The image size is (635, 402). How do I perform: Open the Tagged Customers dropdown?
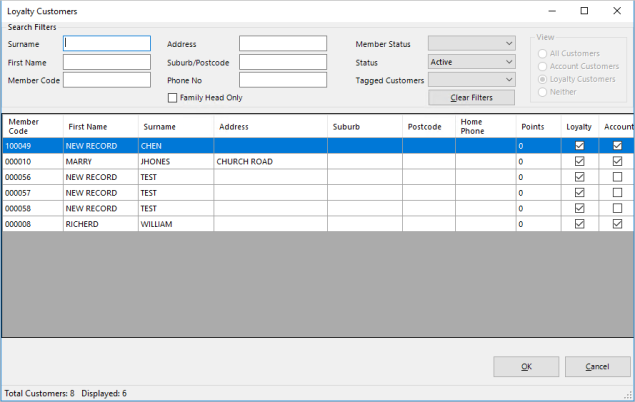(471, 80)
